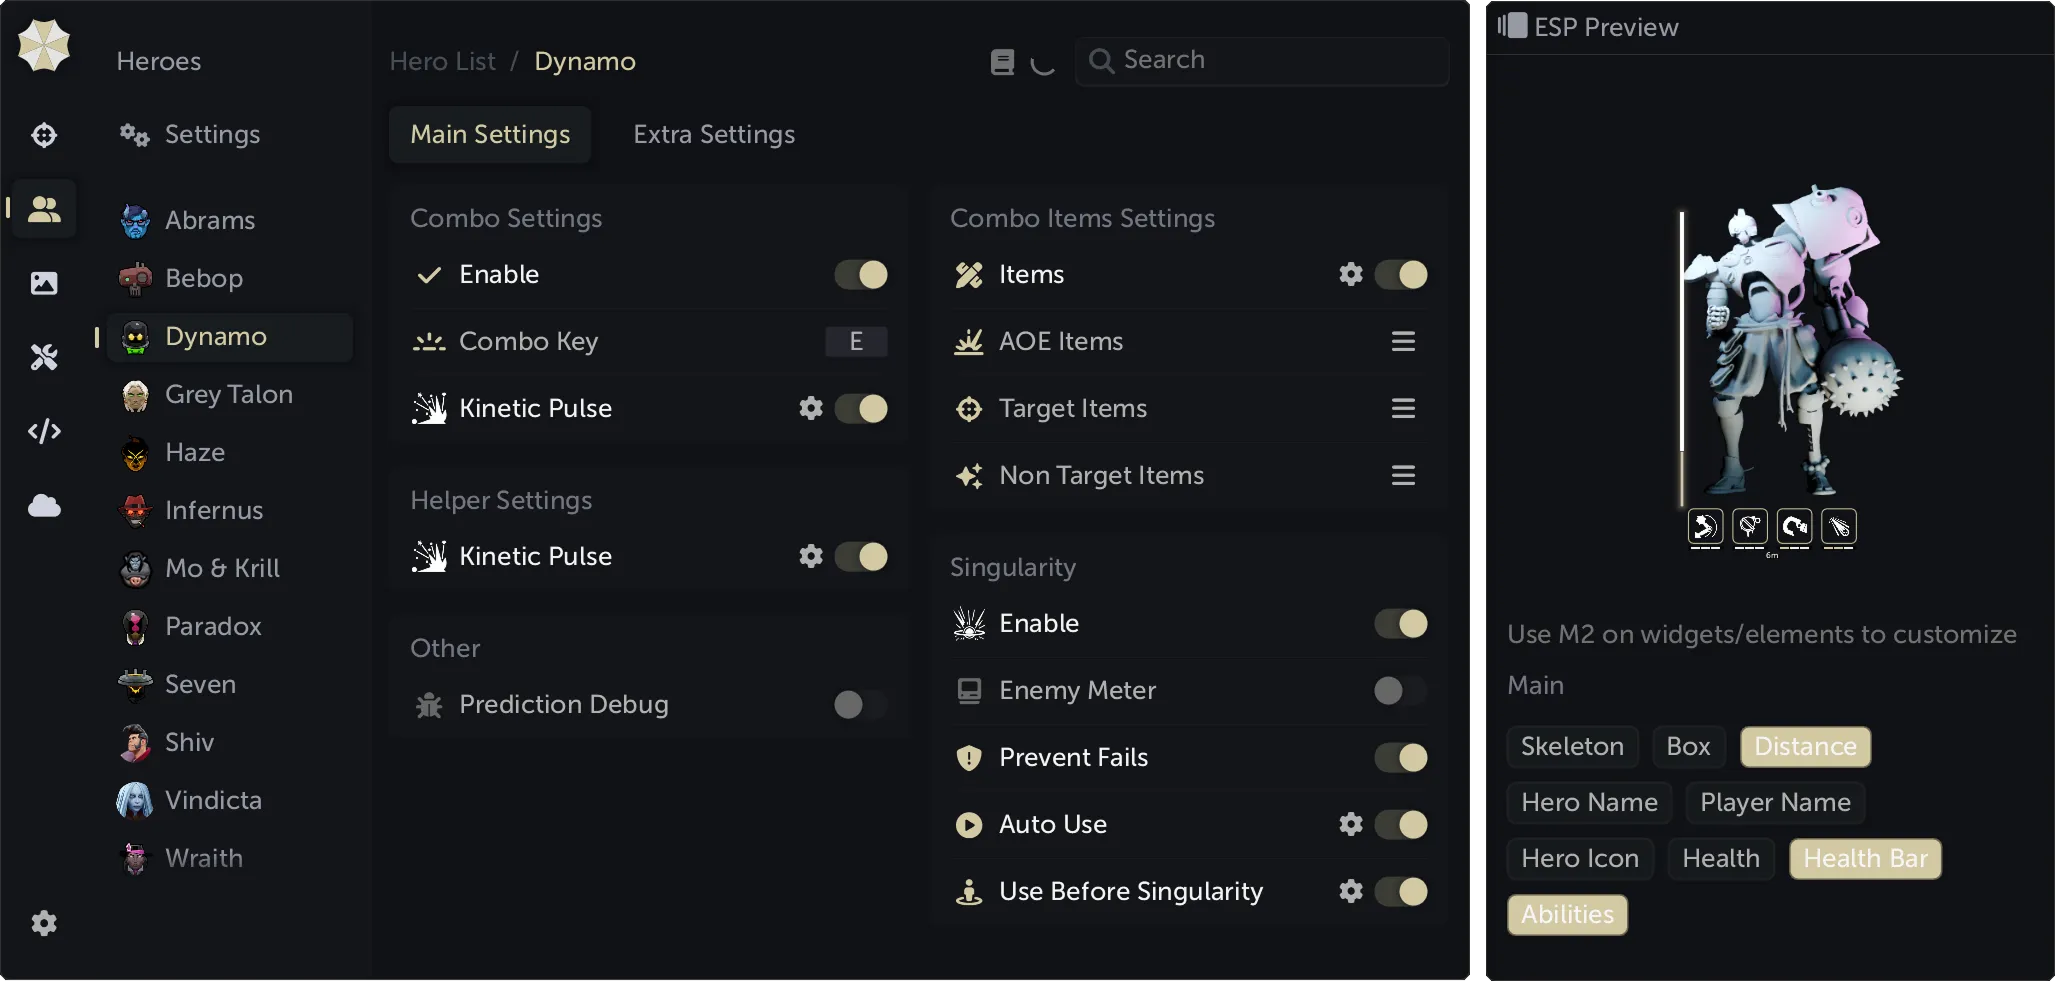The image size is (2055, 981).
Task: Enable the Enemy Meter toggle
Action: coord(1400,691)
